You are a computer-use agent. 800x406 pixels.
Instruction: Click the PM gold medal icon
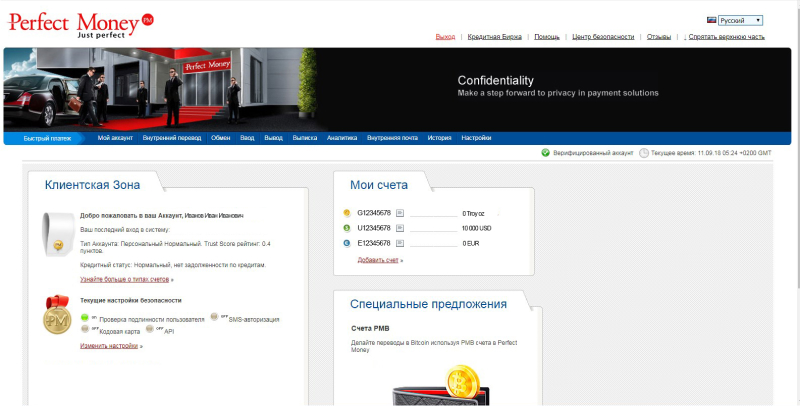point(58,319)
